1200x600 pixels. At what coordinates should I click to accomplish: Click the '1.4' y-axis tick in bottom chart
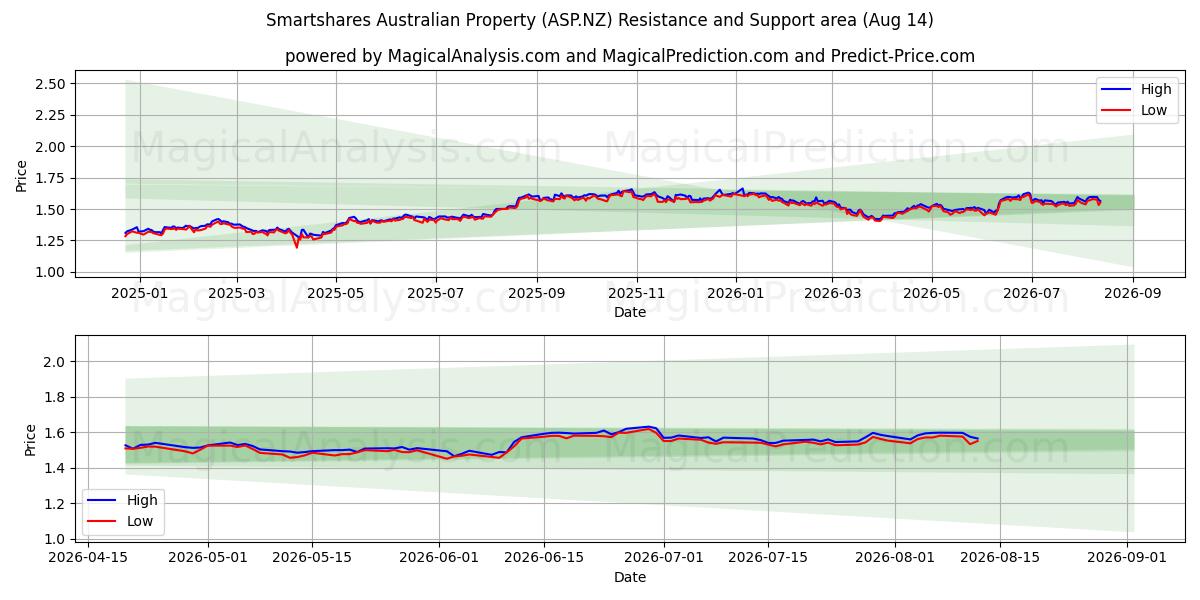coord(56,468)
